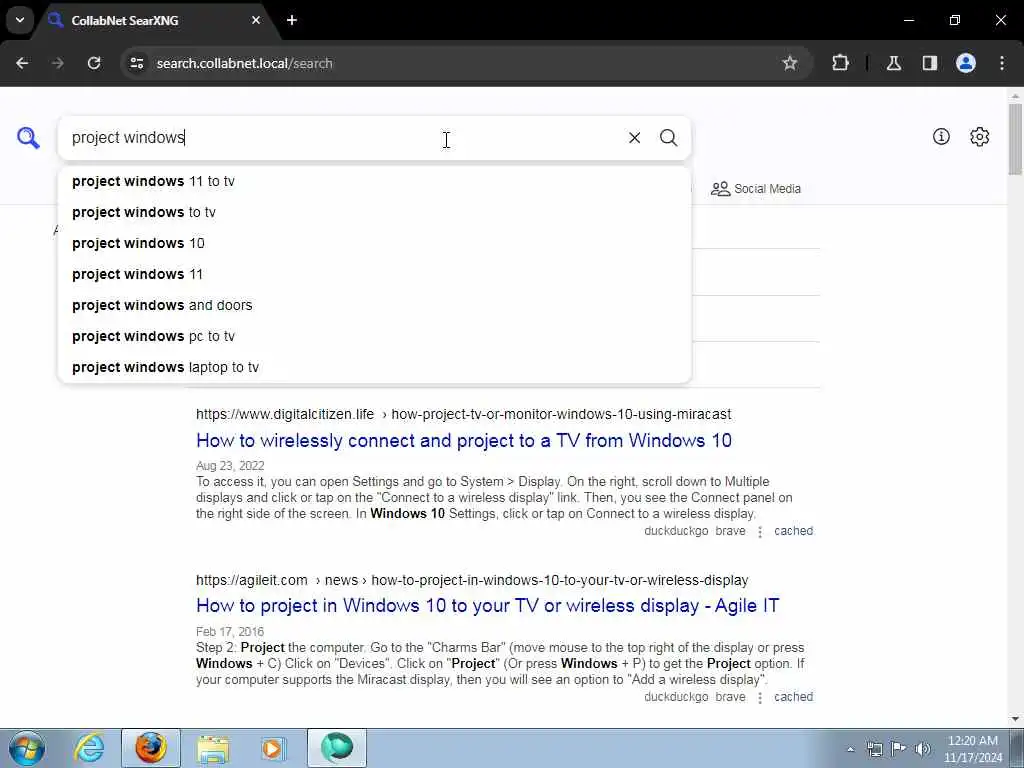1024x768 pixels.
Task: Open the Windows Start menu
Action: click(x=27, y=748)
